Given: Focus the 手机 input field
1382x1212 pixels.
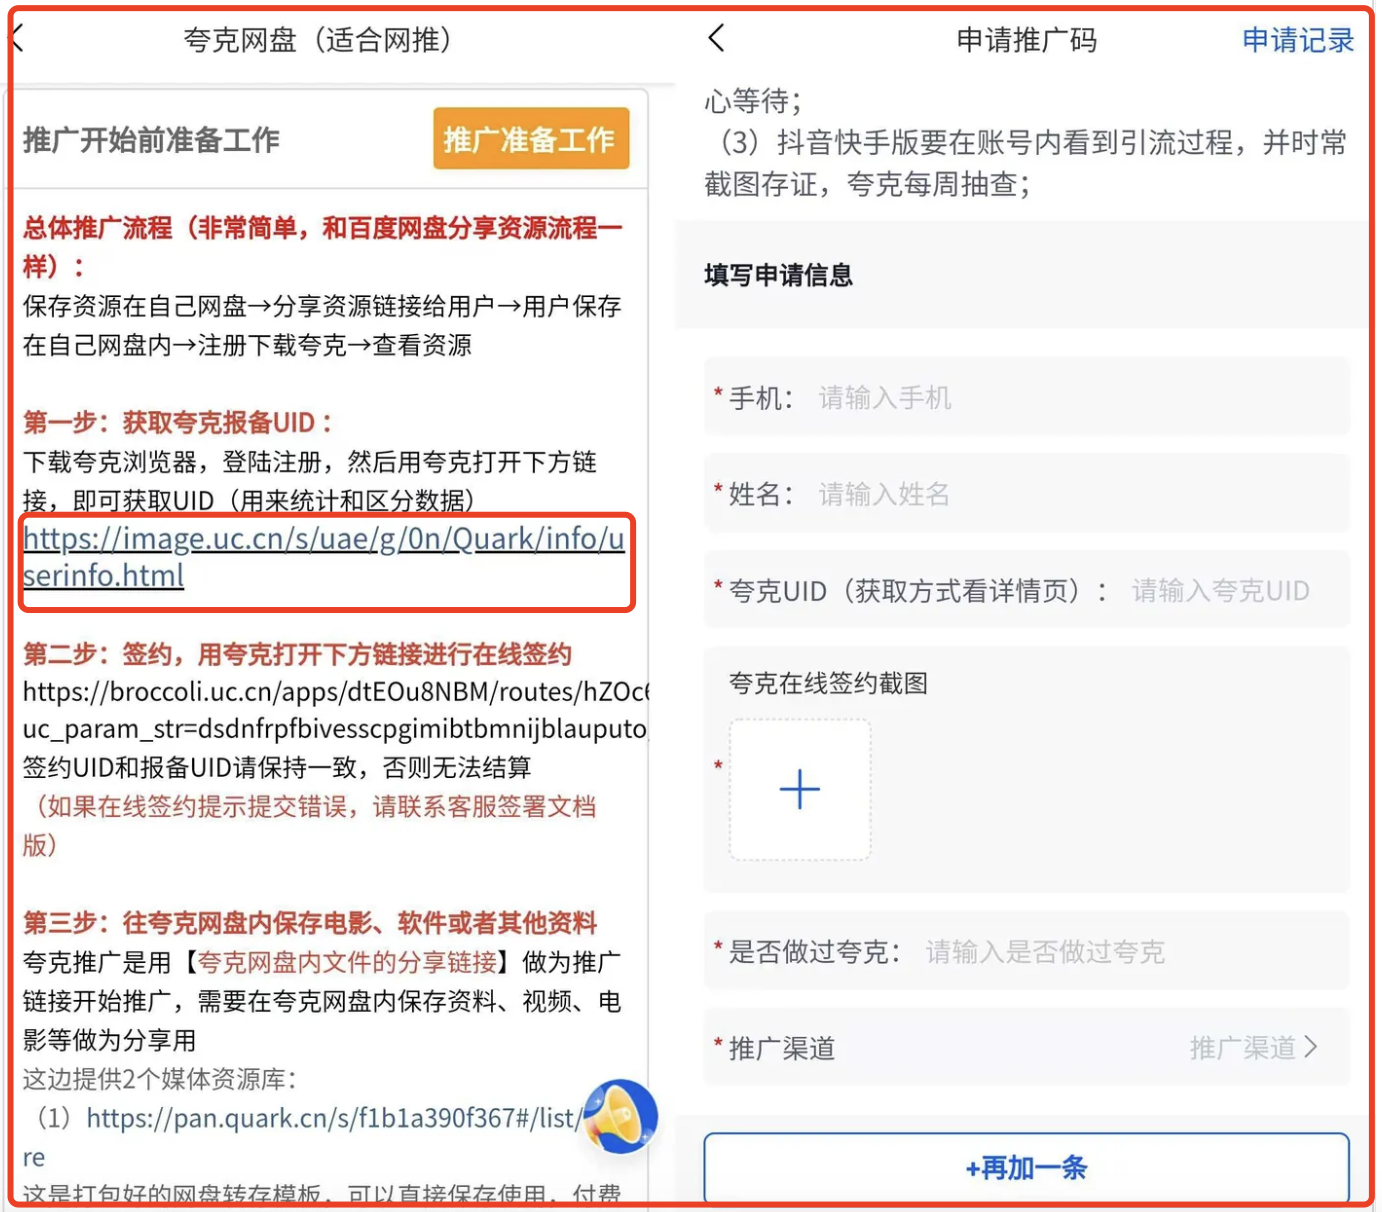Looking at the screenshot, I should [x=1027, y=398].
